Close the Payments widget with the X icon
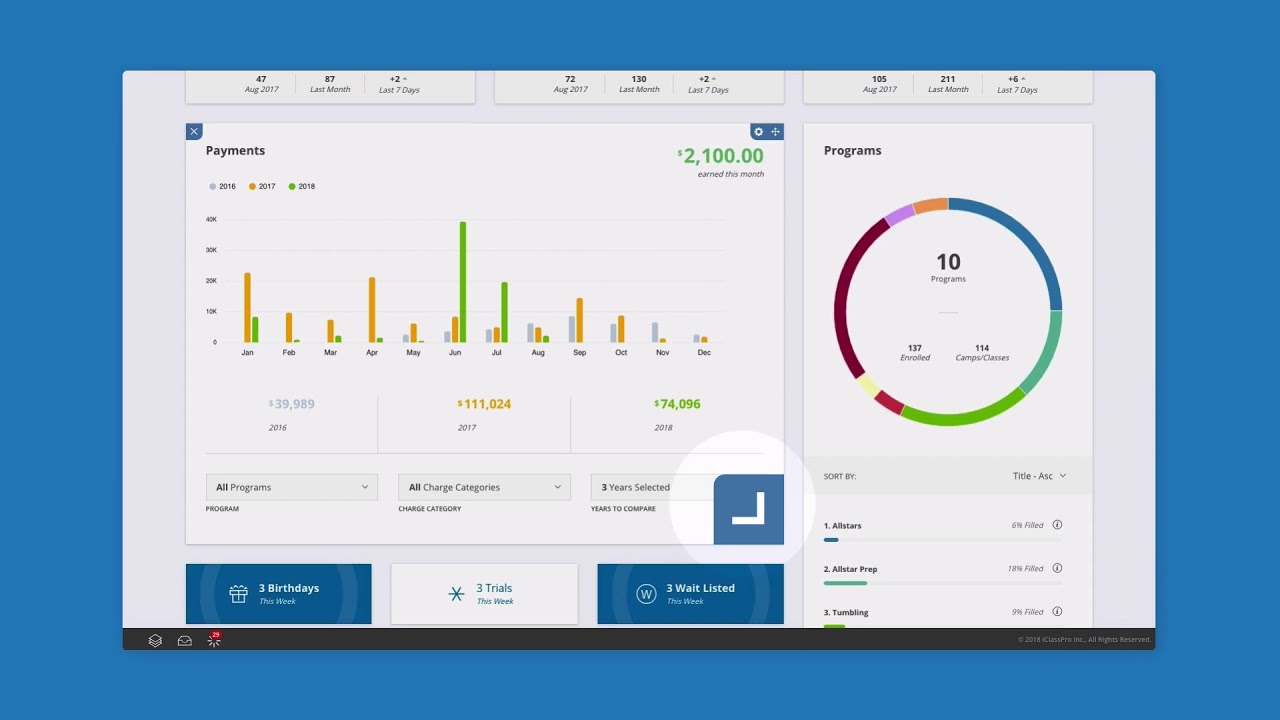The width and height of the screenshot is (1280, 720). point(194,131)
